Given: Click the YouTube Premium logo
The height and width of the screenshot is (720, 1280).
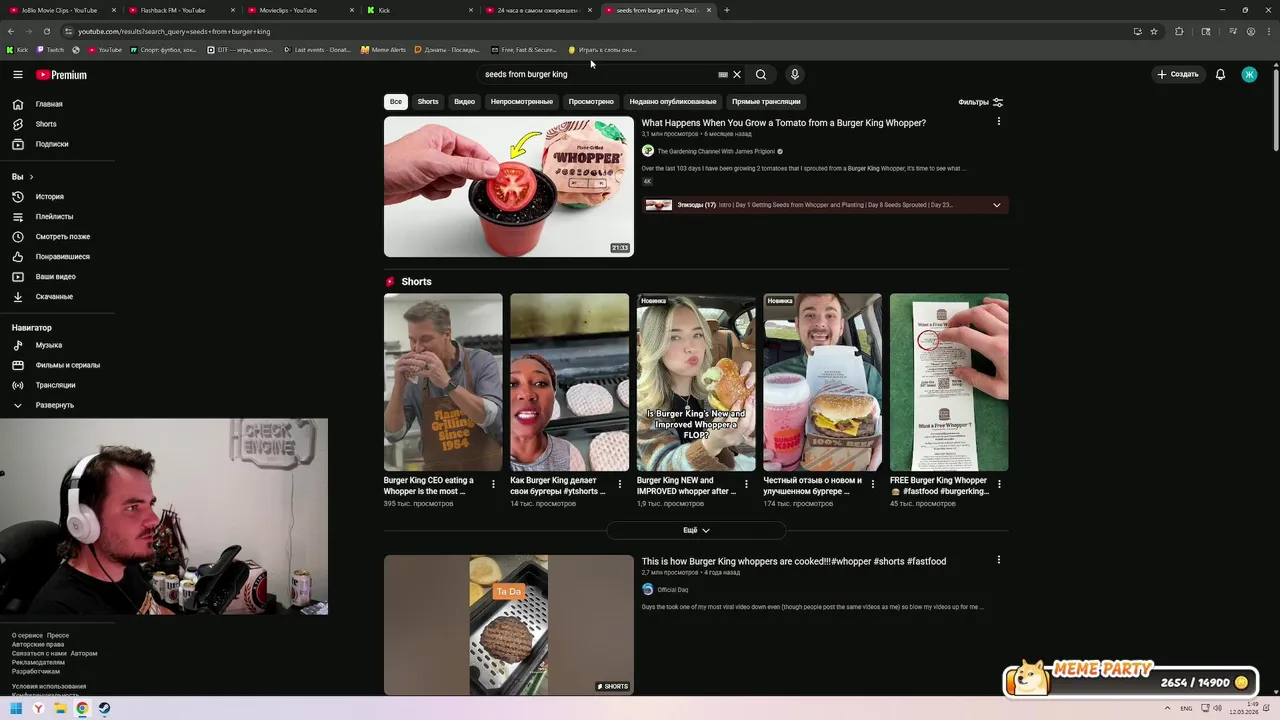Looking at the screenshot, I should 61,75.
